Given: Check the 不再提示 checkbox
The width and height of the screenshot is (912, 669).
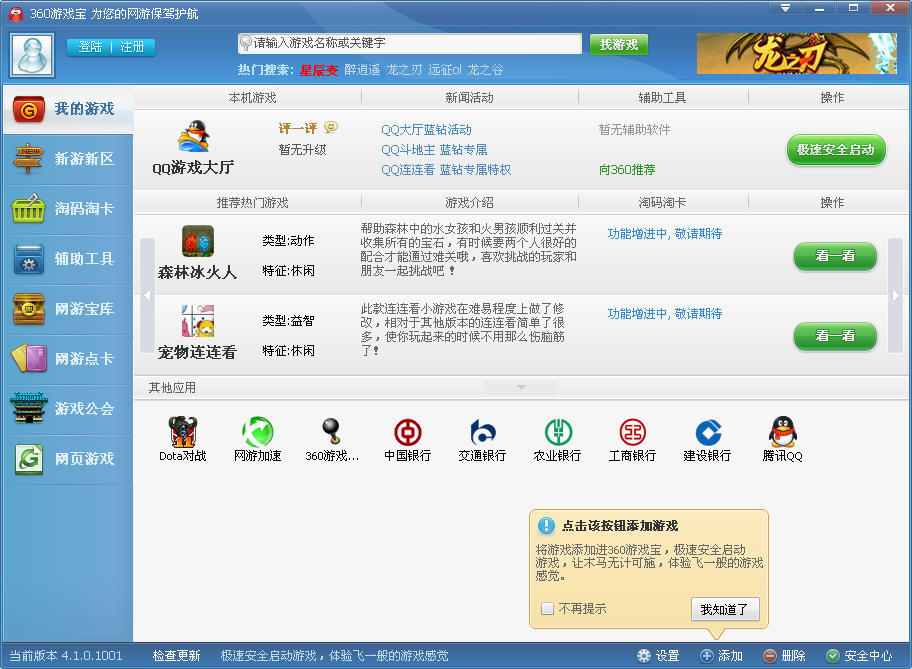Looking at the screenshot, I should 547,608.
